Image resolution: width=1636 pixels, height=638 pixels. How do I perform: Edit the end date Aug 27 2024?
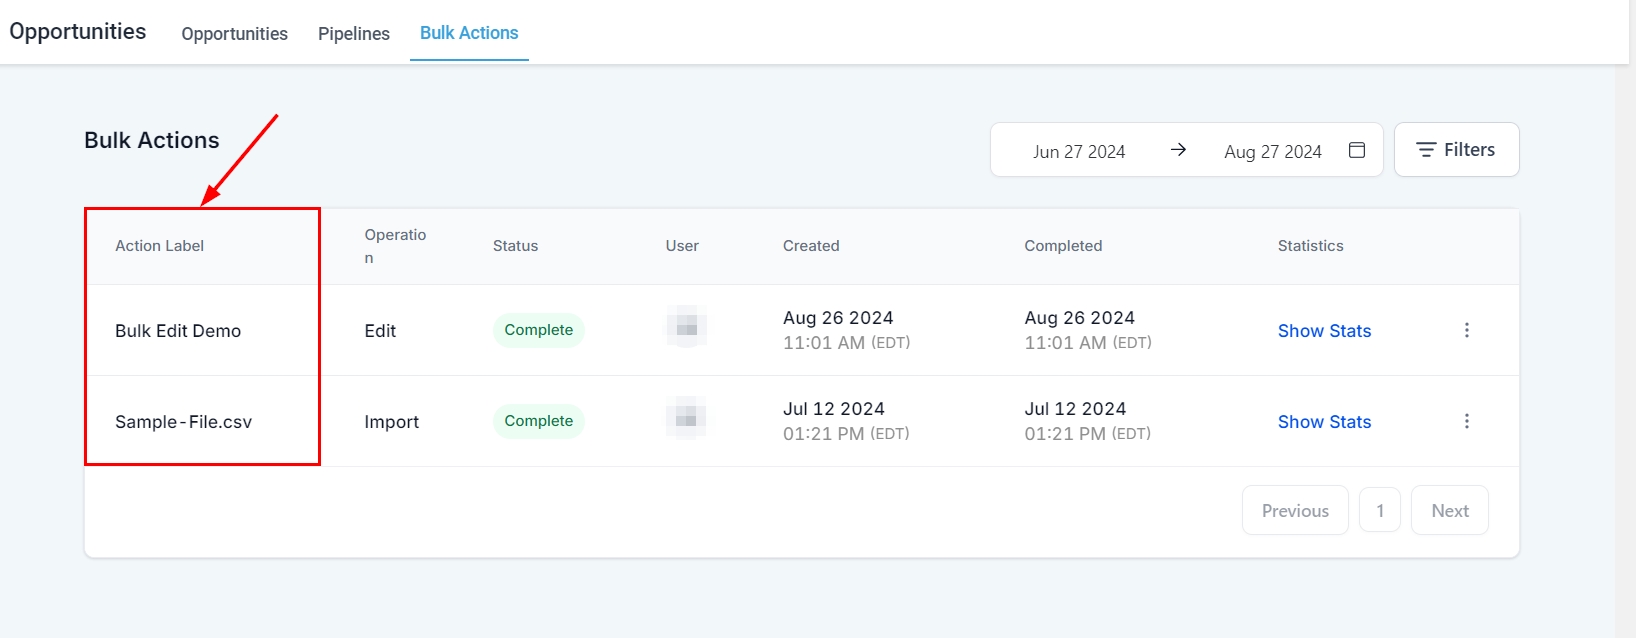[1272, 151]
